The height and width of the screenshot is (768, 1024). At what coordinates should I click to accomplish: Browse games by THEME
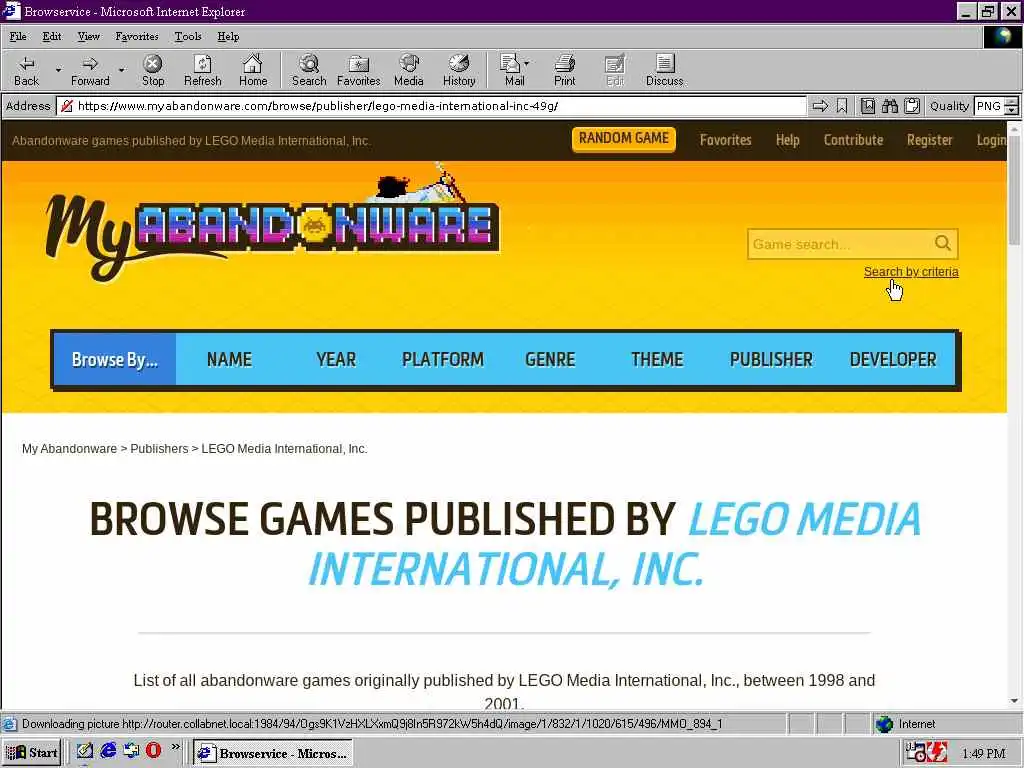pos(657,359)
